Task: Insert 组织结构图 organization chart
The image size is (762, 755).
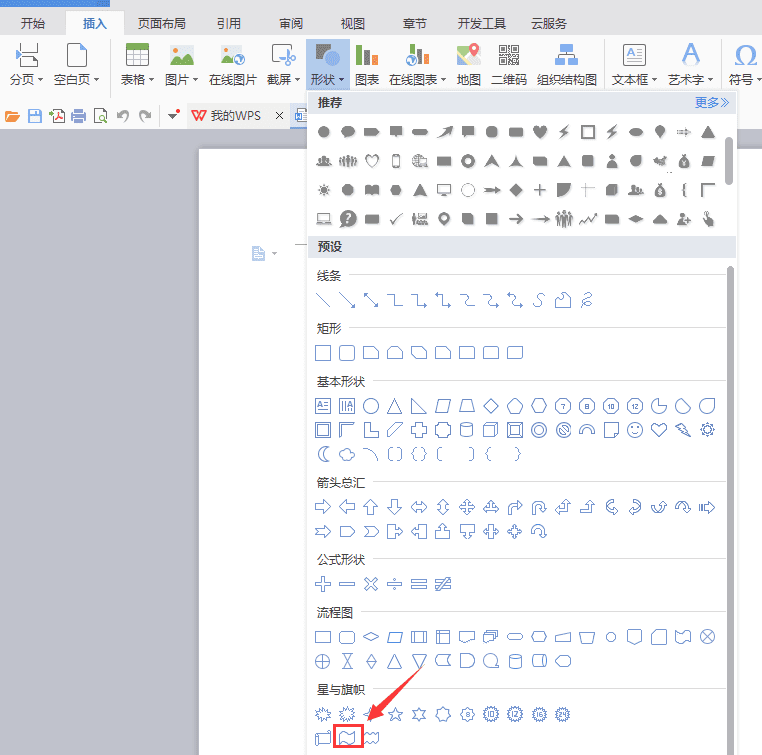Action: [x=567, y=65]
